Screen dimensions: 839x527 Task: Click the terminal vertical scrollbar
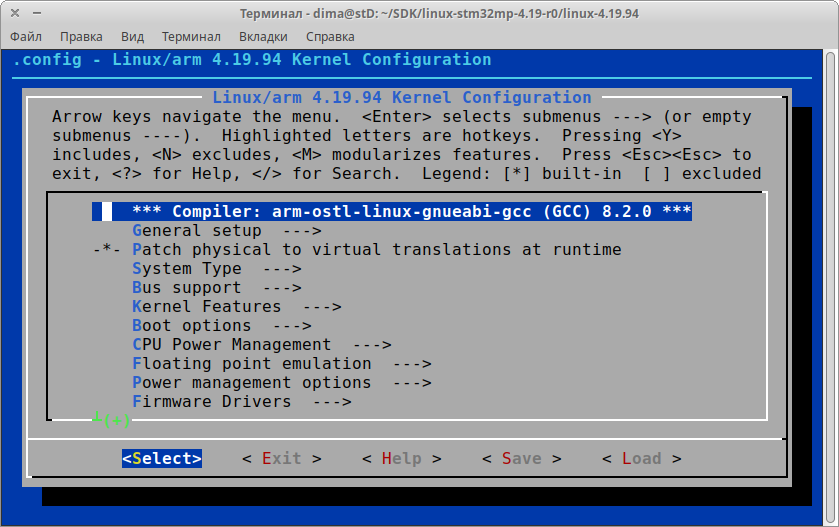[830, 288]
